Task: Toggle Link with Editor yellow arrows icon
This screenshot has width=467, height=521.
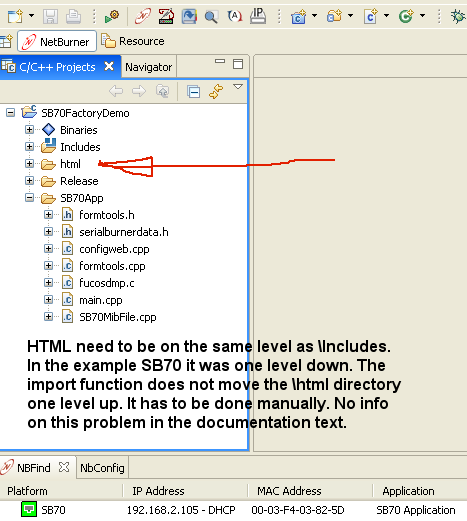Action: (x=216, y=91)
